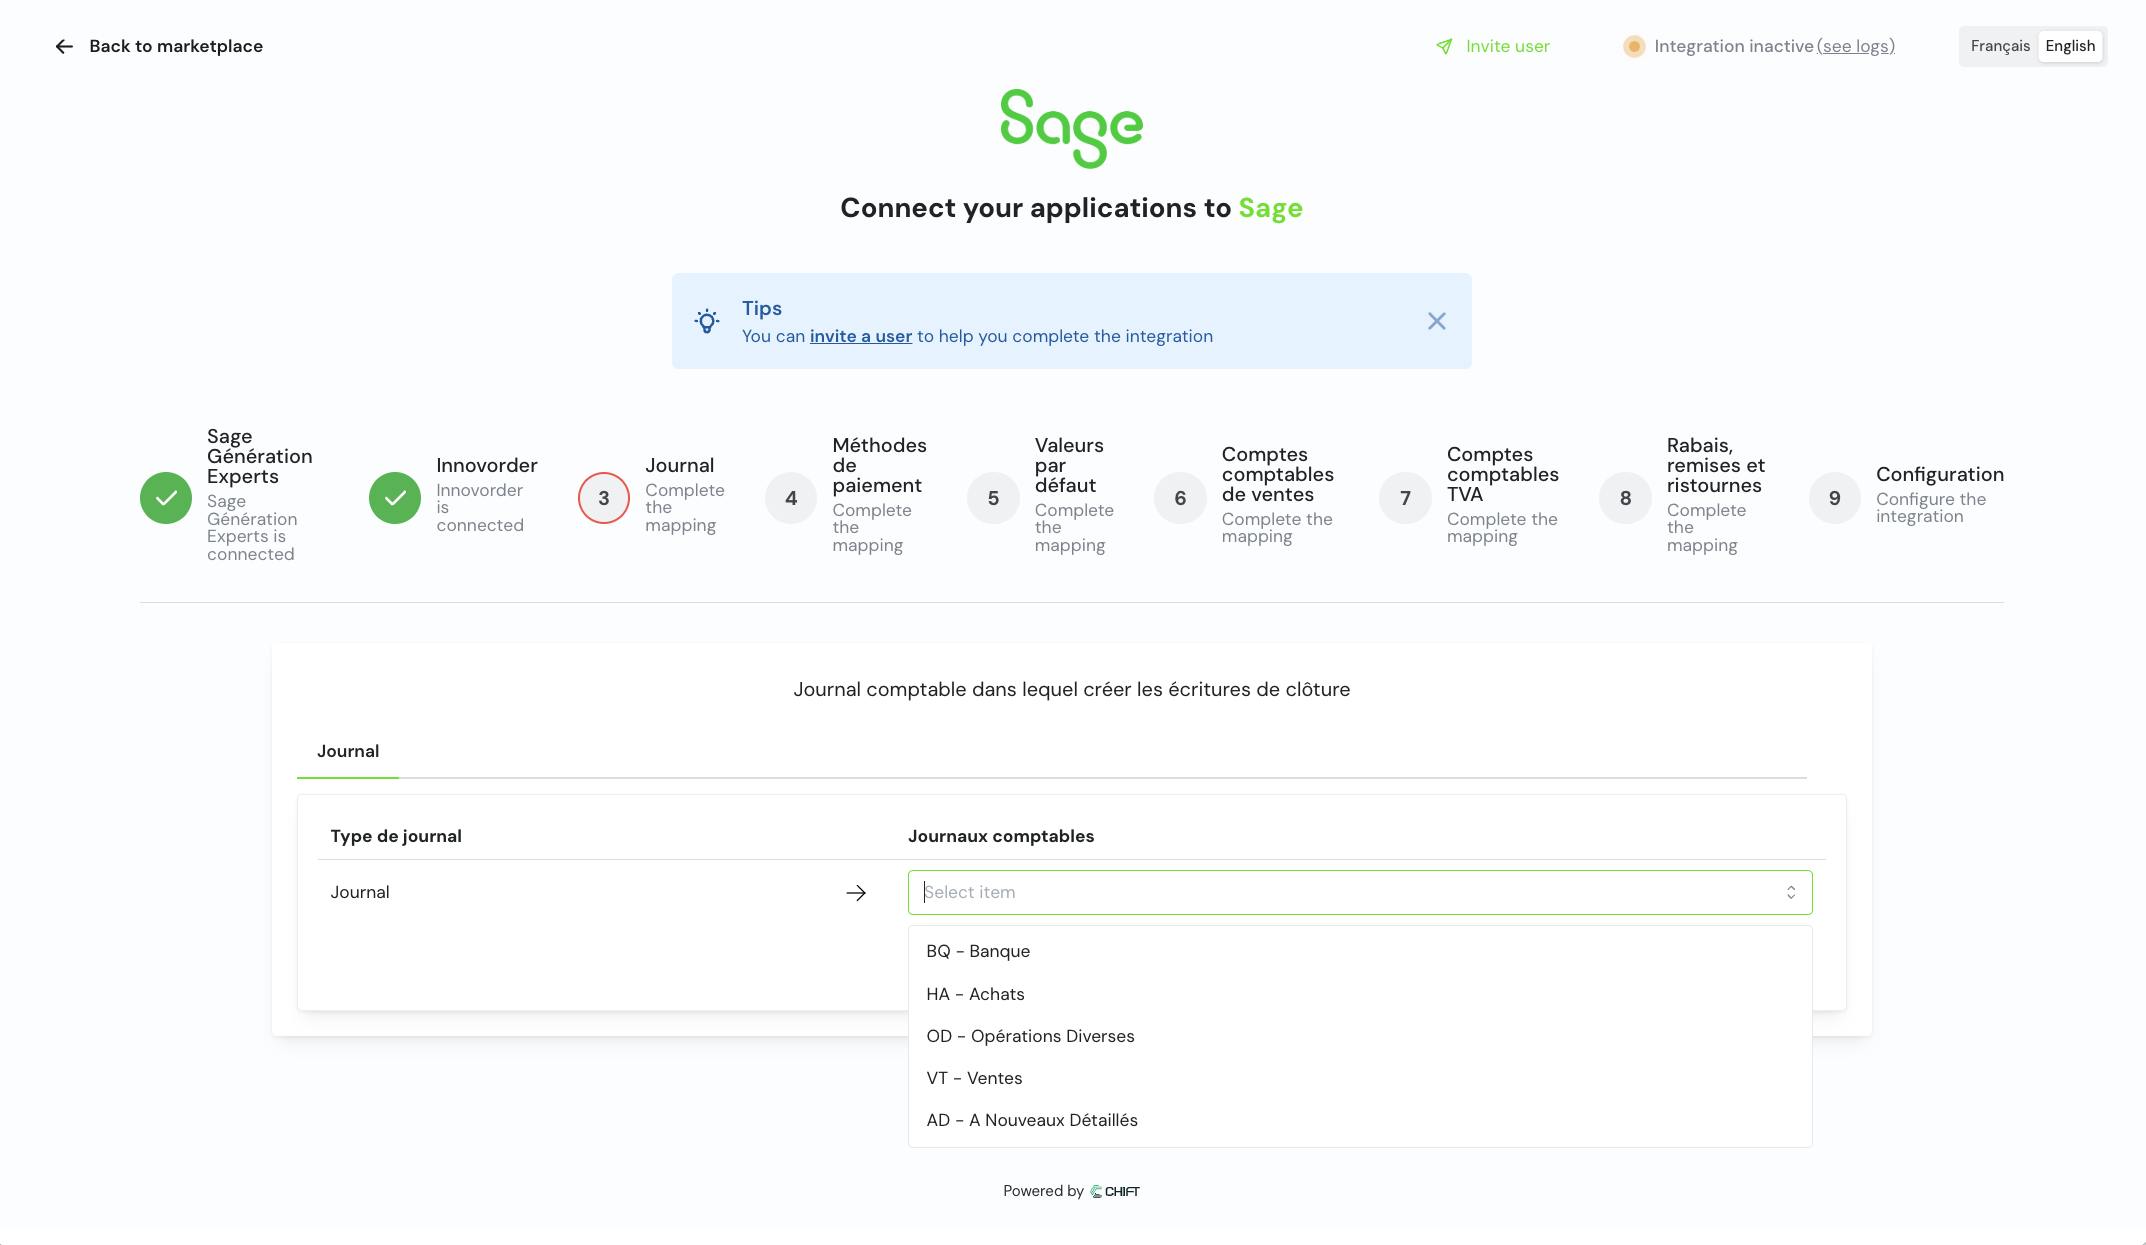Click the Journaux comptables column header
Image resolution: width=2146 pixels, height=1245 pixels.
click(1001, 836)
